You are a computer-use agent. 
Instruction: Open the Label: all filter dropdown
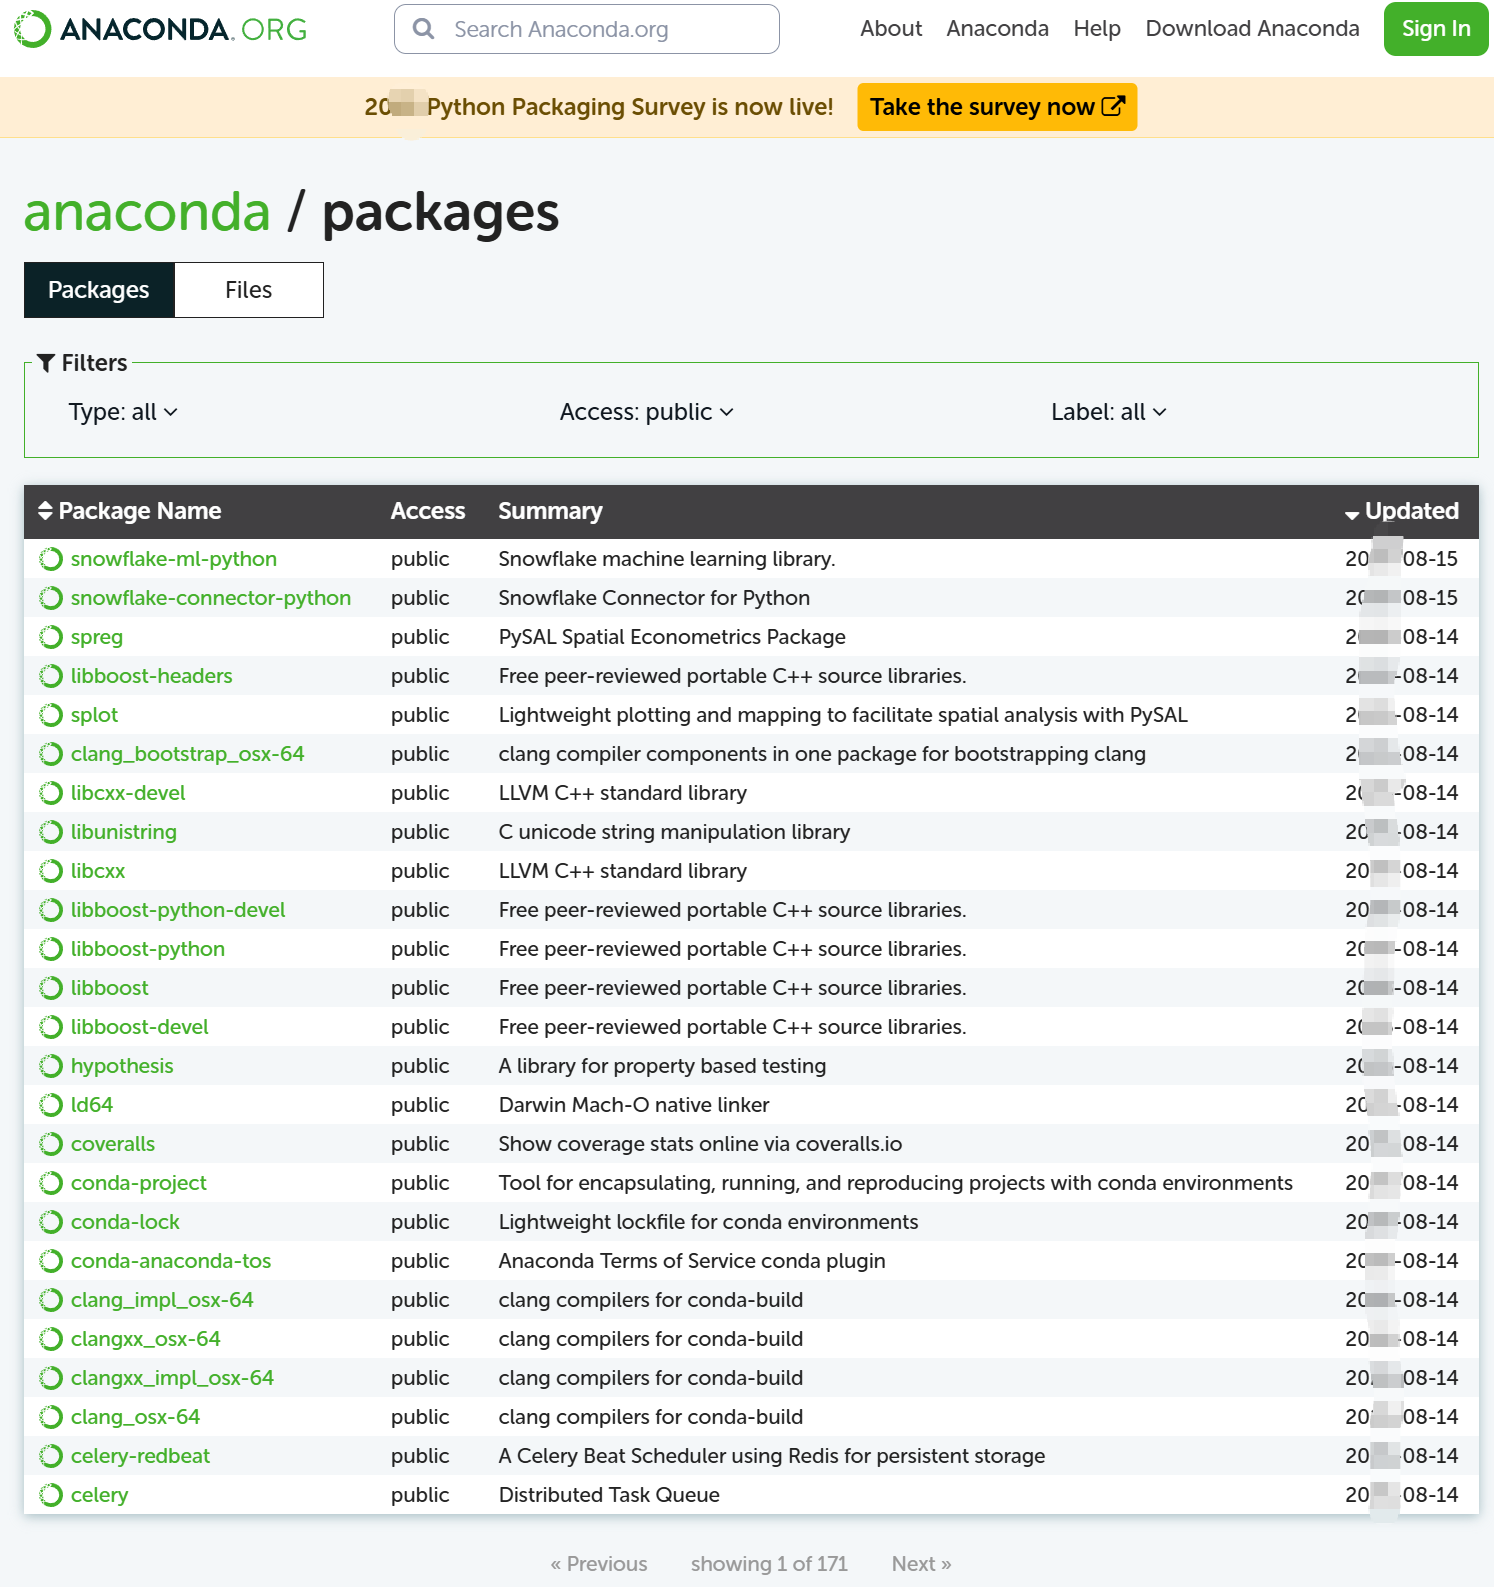tap(1109, 412)
